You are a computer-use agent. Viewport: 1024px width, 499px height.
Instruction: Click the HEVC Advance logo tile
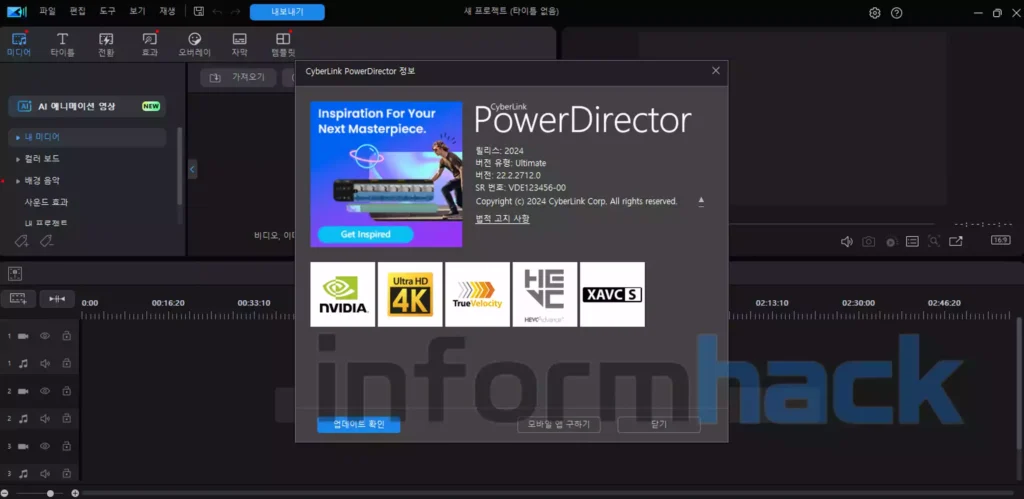click(x=545, y=294)
